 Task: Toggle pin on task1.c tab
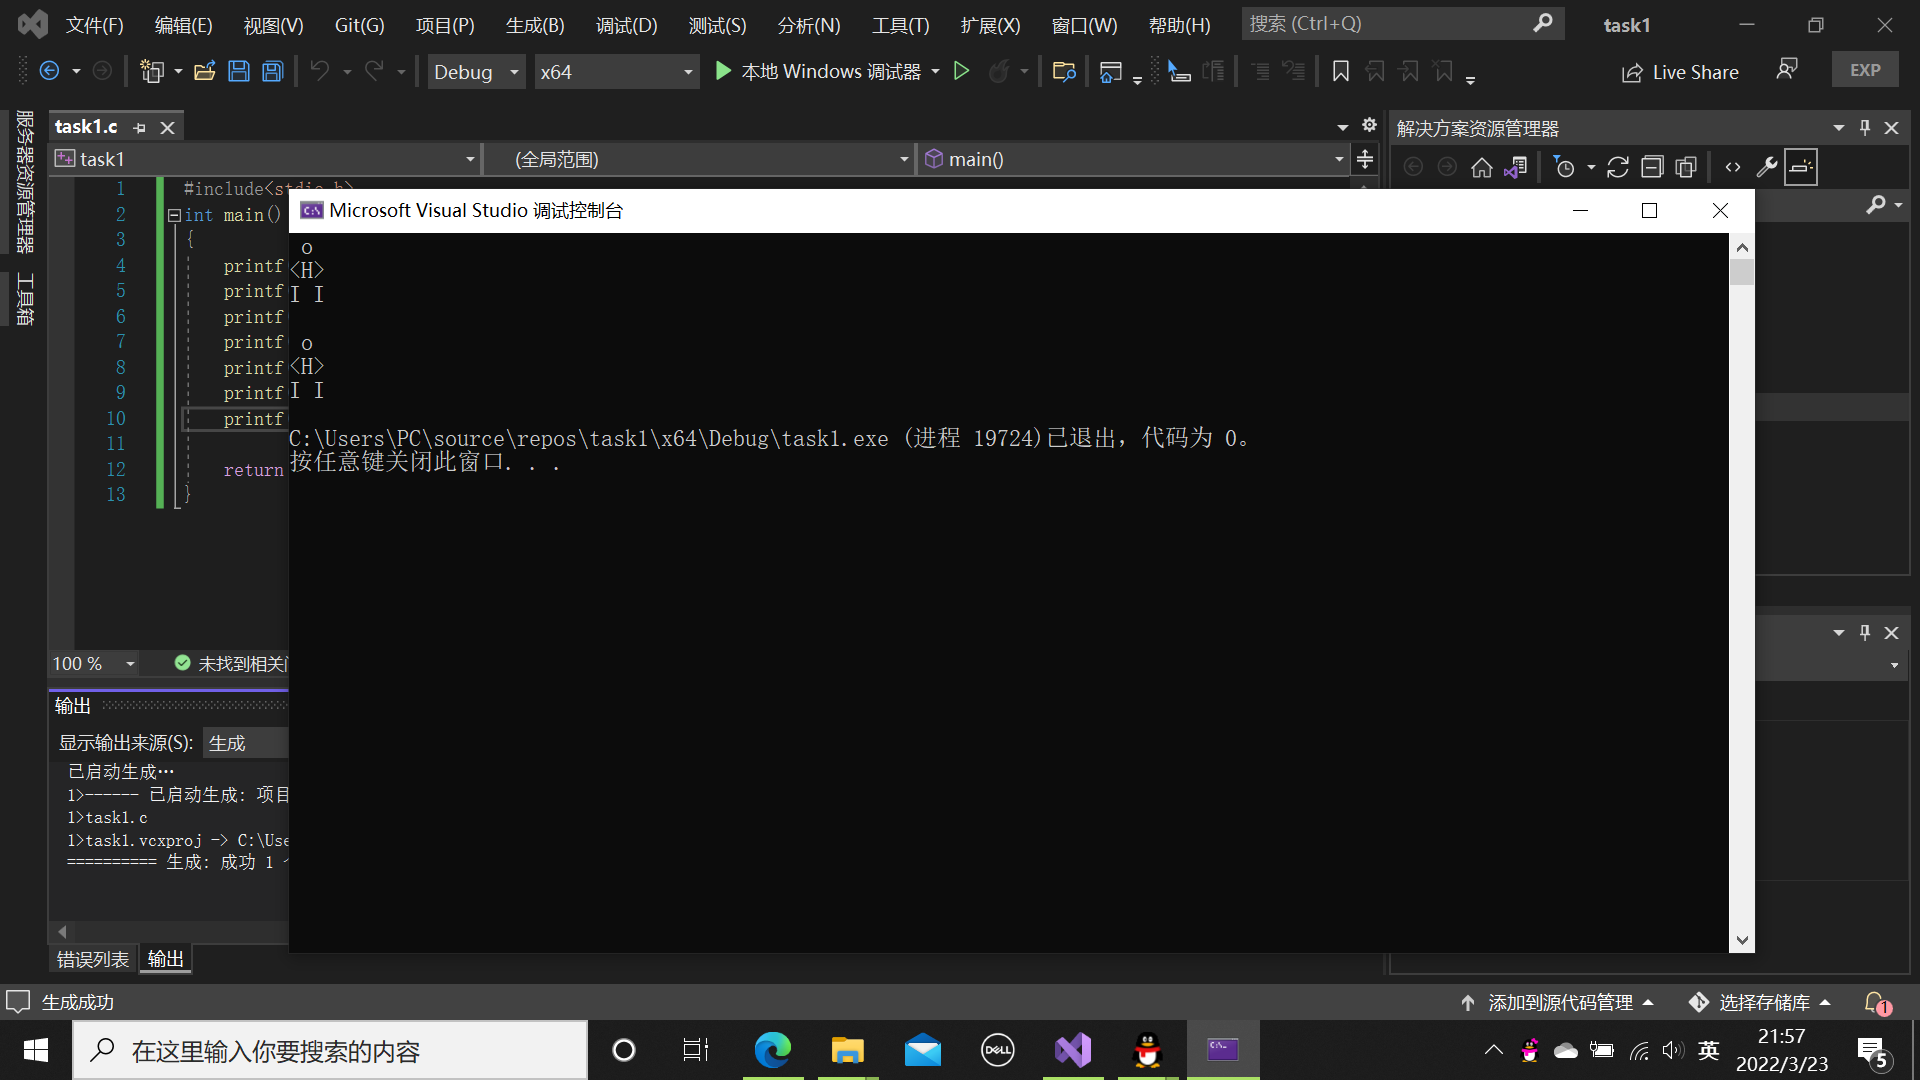click(140, 128)
